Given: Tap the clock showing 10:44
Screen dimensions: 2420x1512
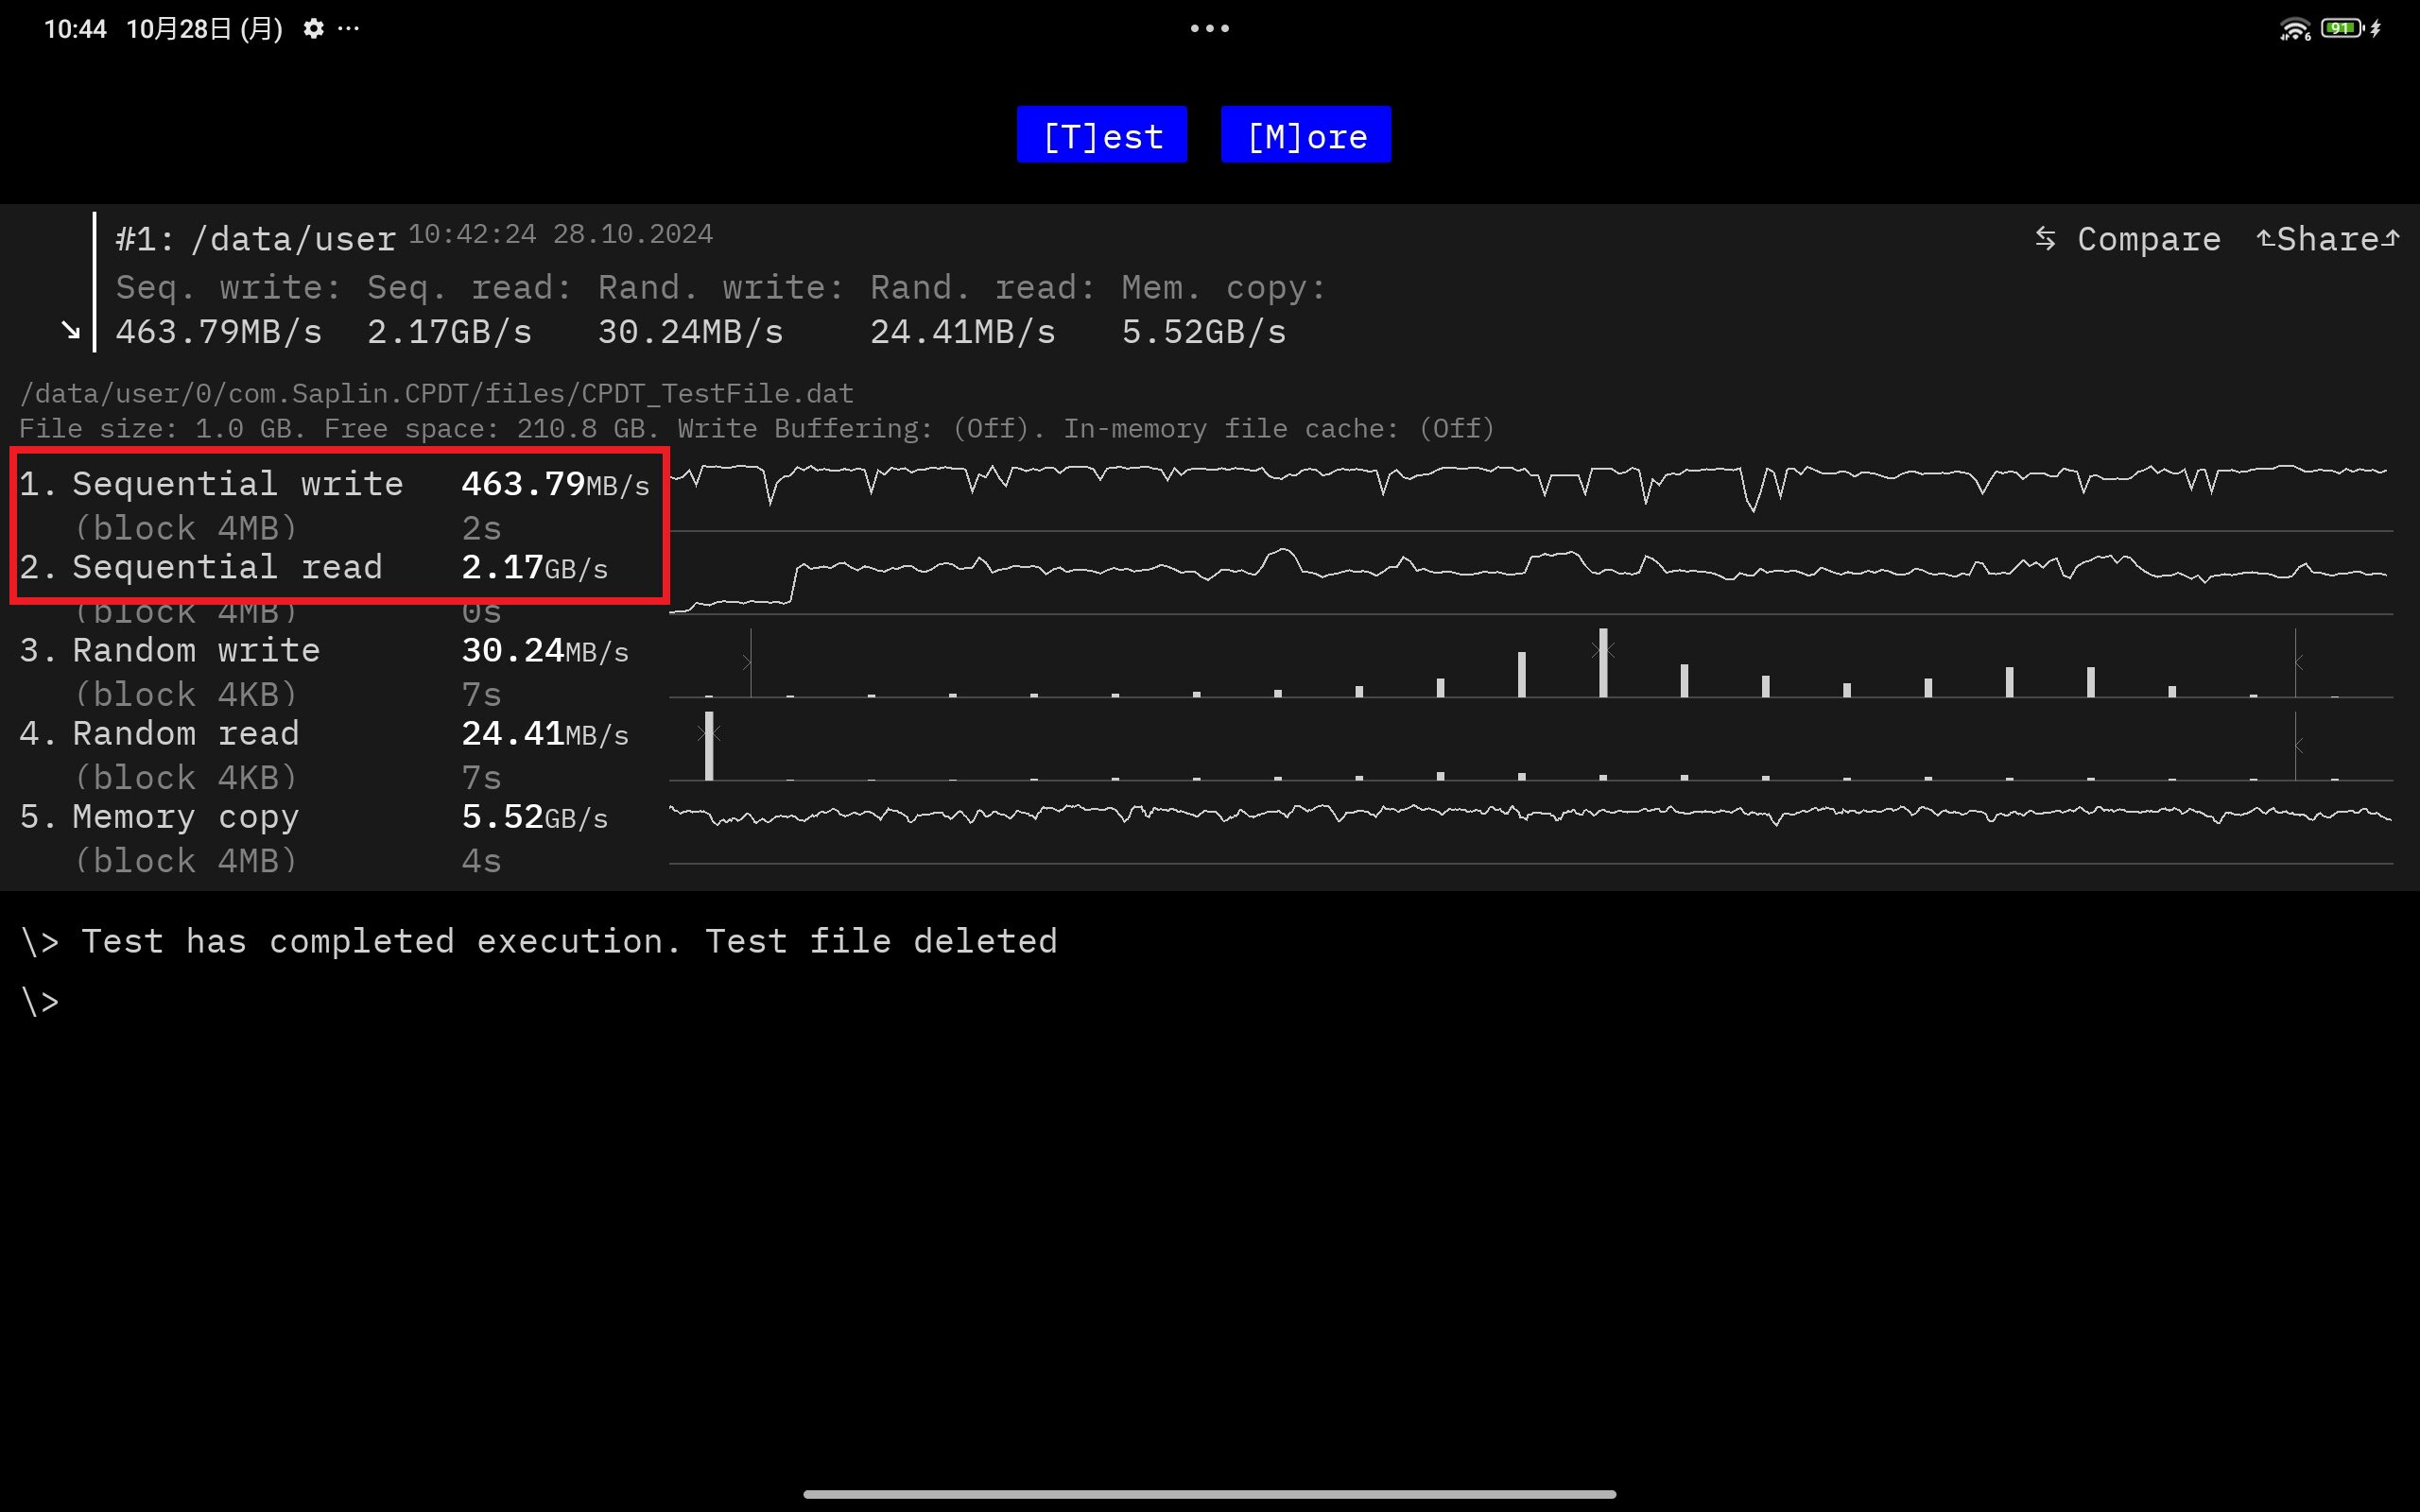Looking at the screenshot, I should (x=75, y=29).
